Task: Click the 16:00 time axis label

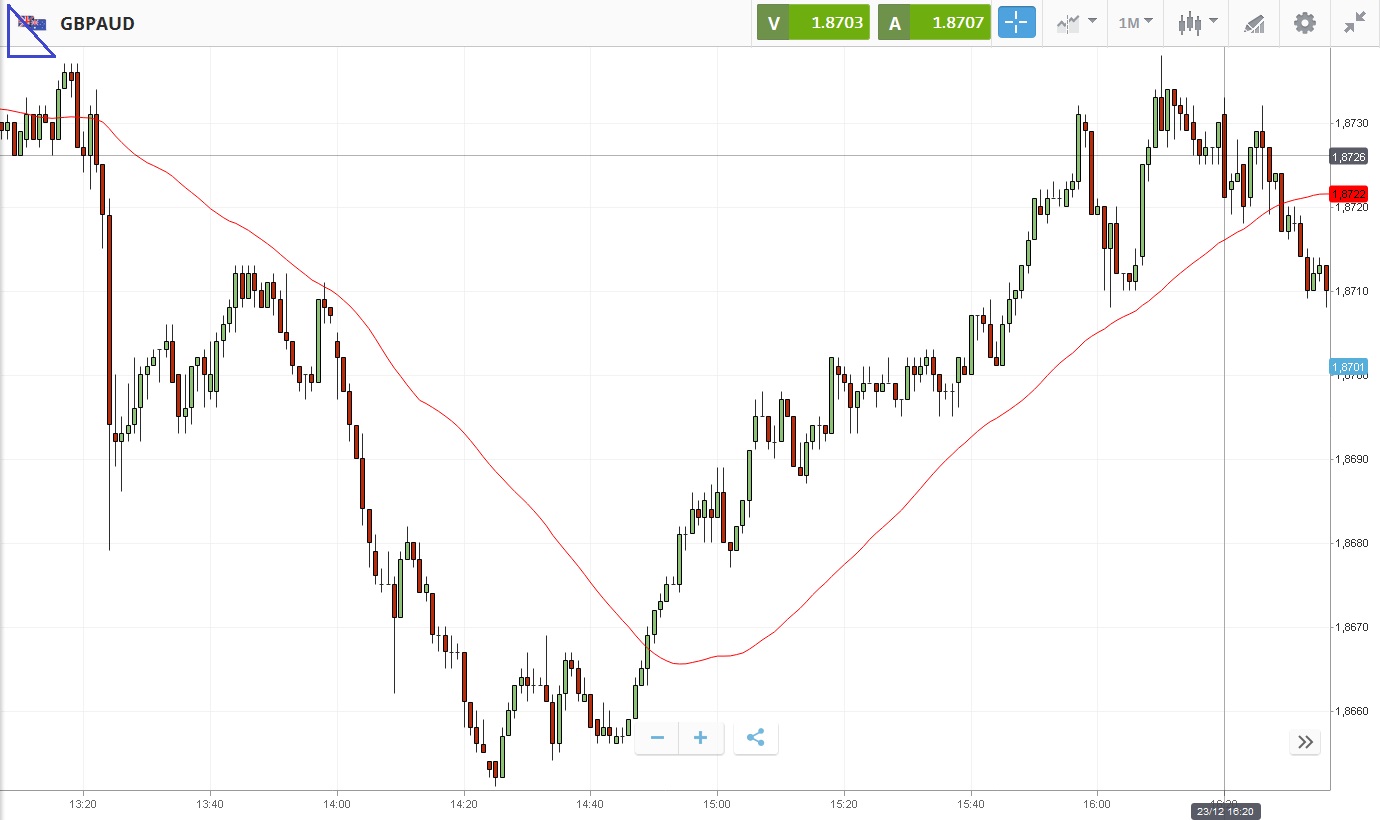Action: (1097, 803)
